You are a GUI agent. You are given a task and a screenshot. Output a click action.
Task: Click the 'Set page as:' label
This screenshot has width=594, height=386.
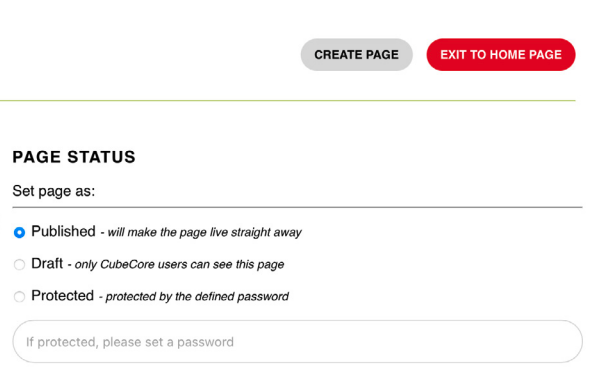(x=53, y=191)
